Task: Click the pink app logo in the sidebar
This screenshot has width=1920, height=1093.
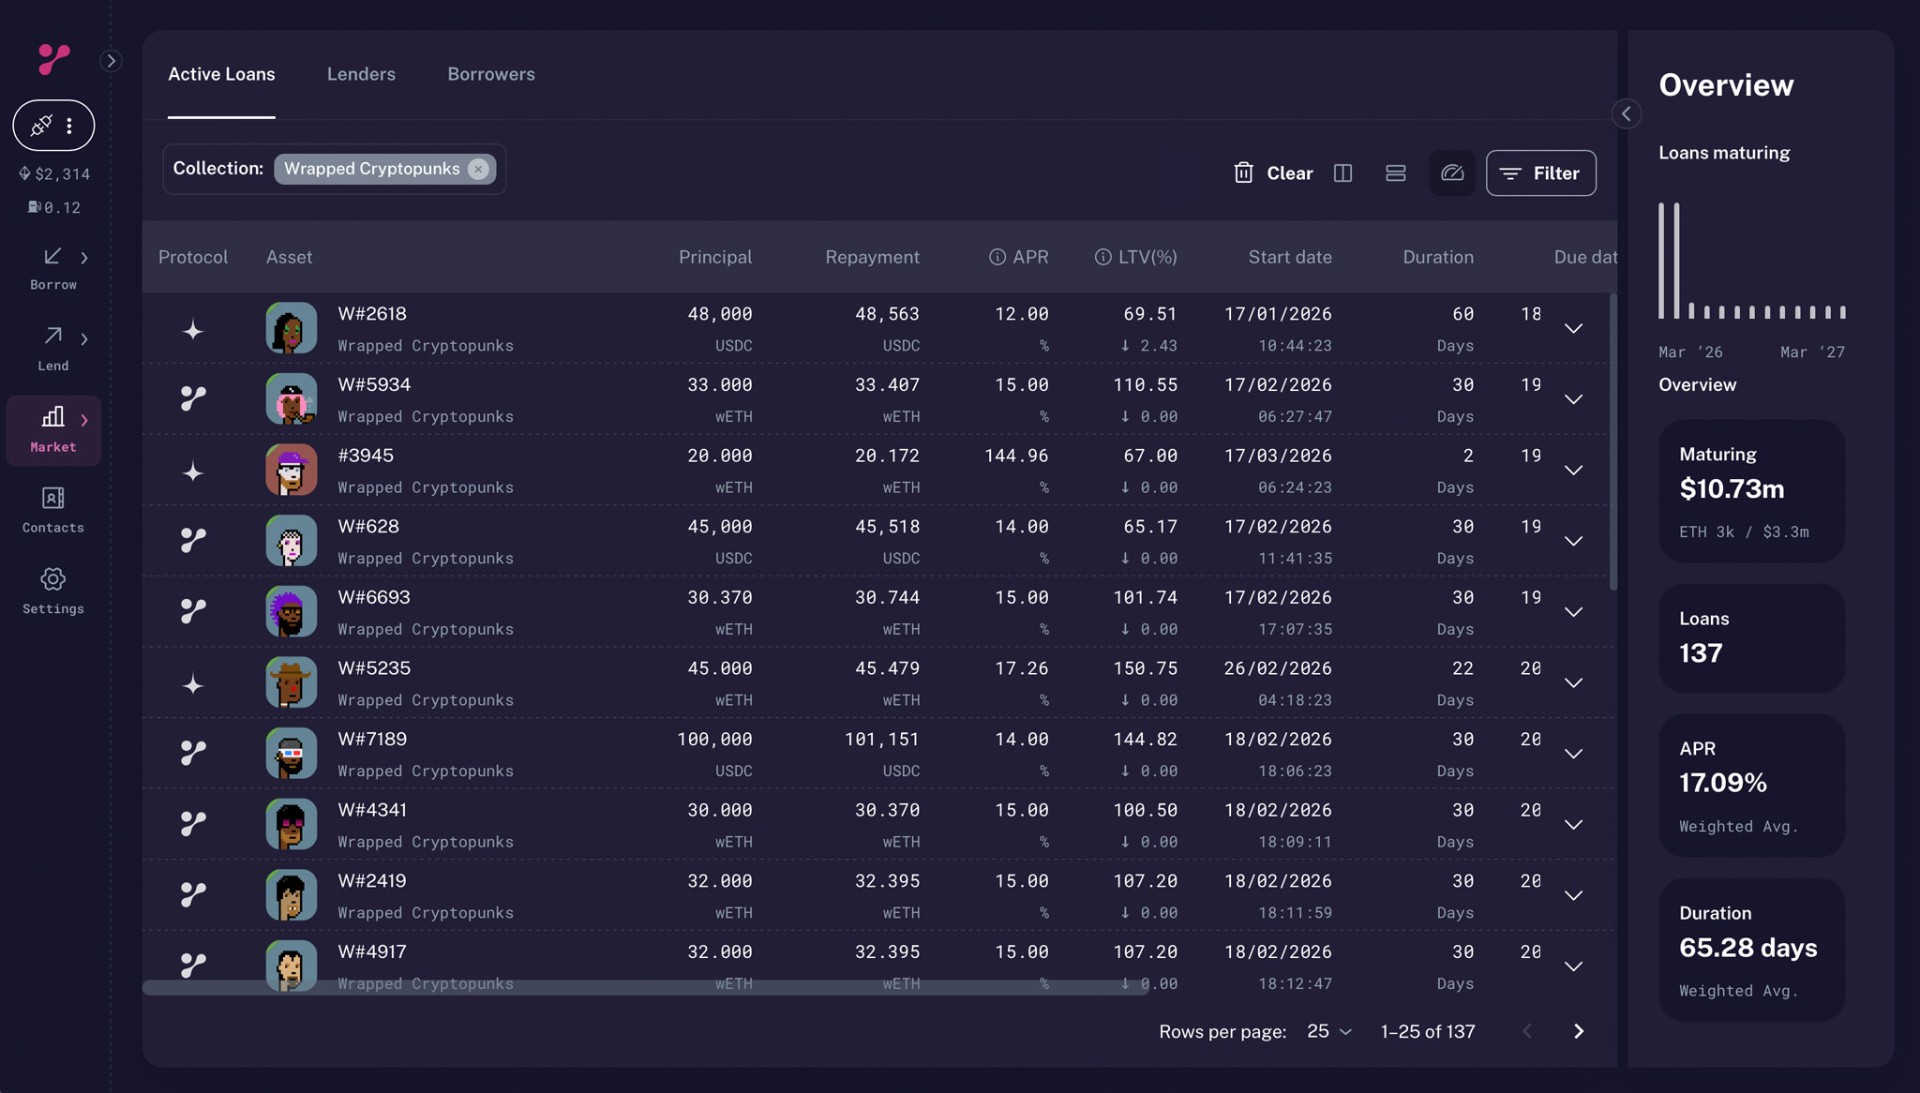Action: click(53, 59)
